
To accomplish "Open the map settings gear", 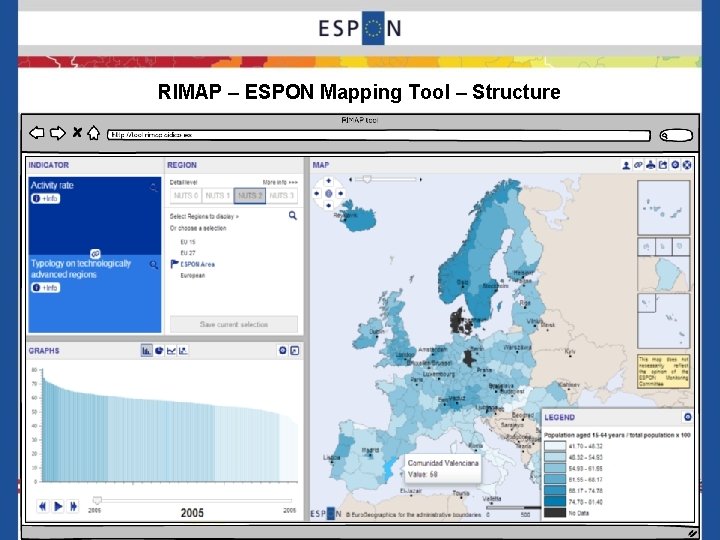I will pyautogui.click(x=675, y=165).
